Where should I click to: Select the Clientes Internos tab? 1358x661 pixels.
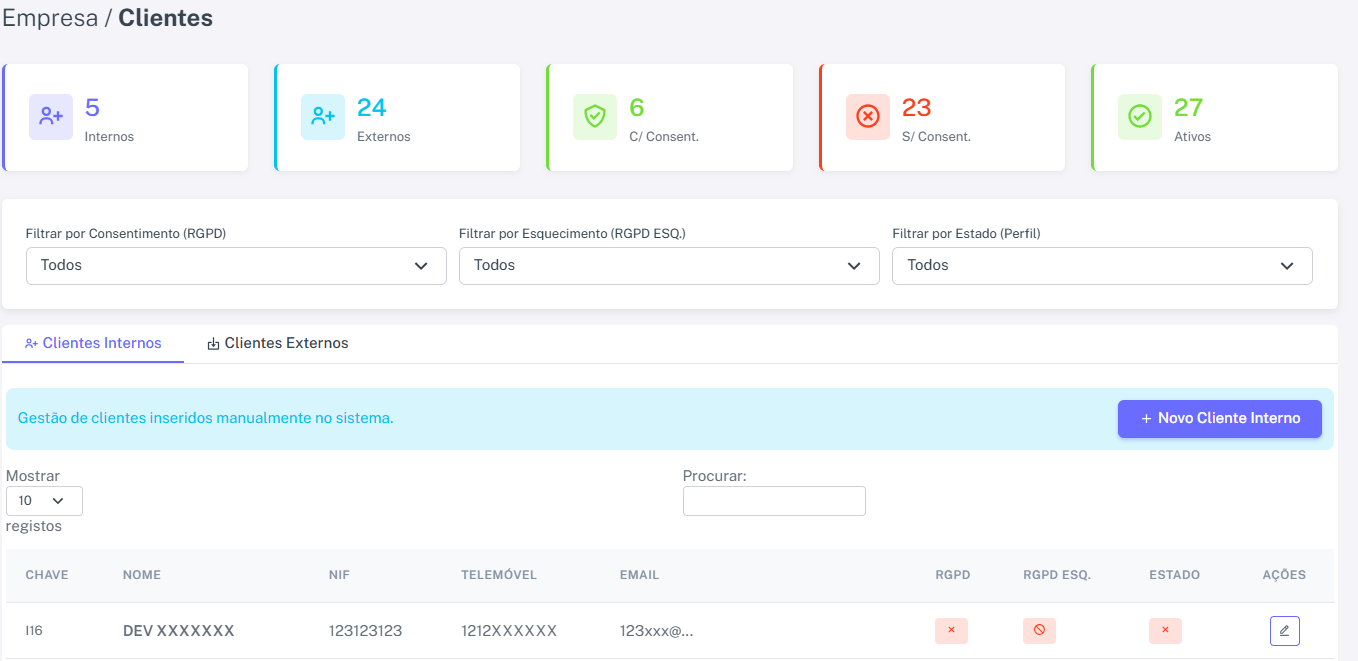coord(93,343)
